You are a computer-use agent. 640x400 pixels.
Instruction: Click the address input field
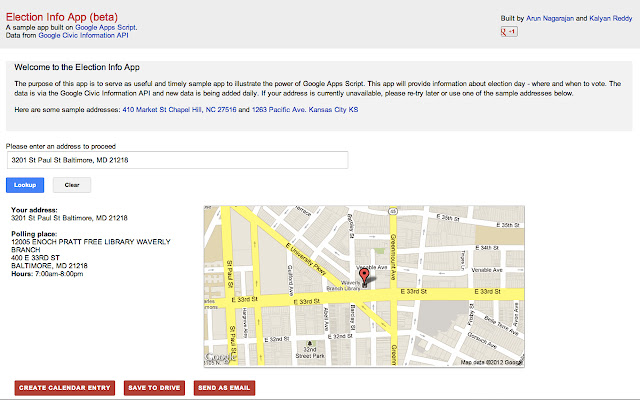[x=178, y=160]
